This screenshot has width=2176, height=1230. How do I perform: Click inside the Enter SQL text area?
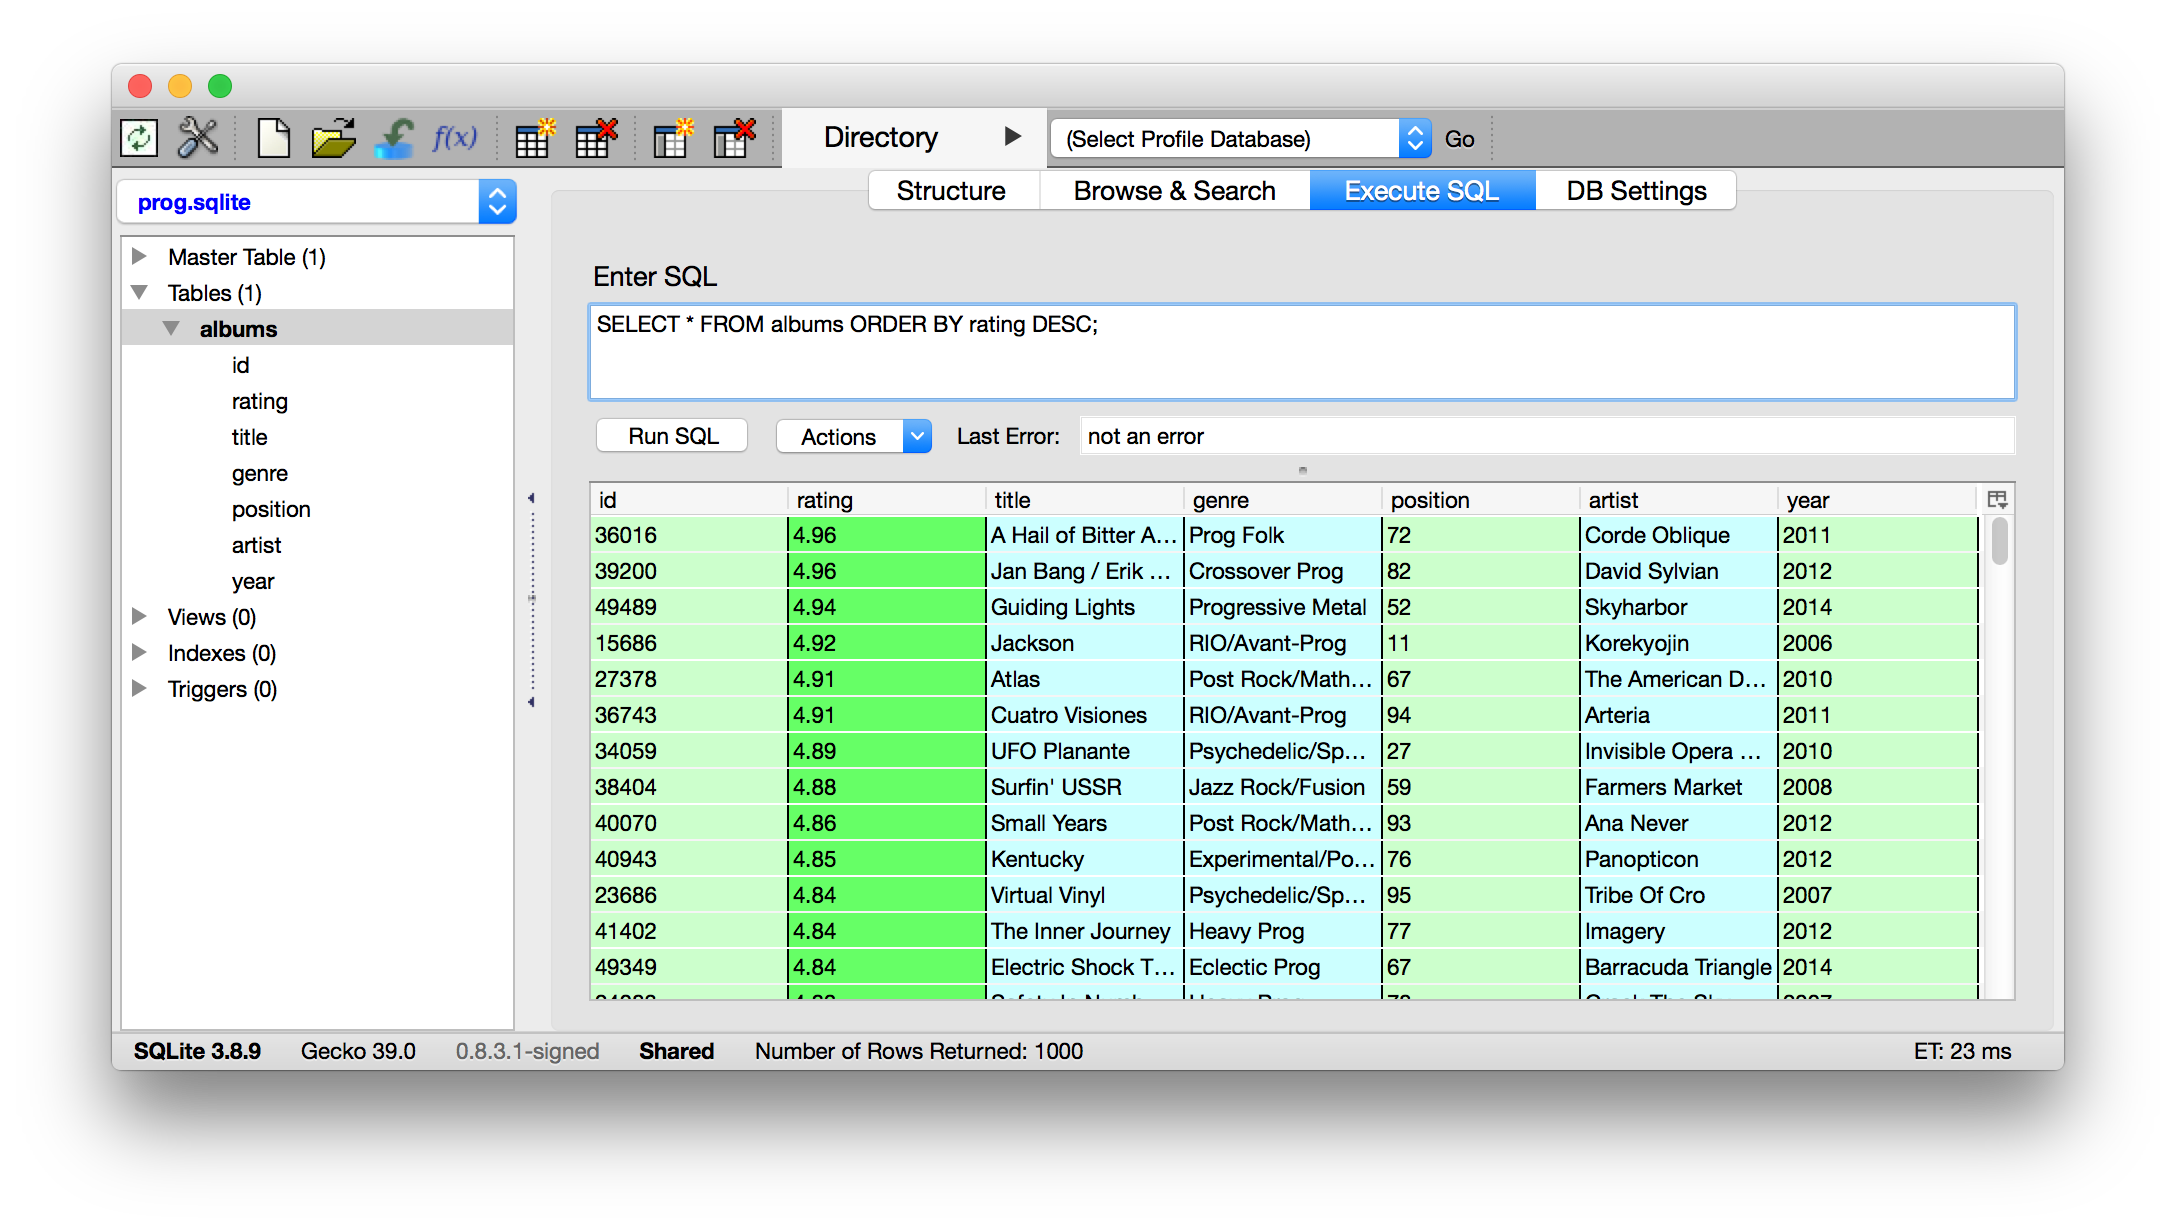[x=1300, y=360]
